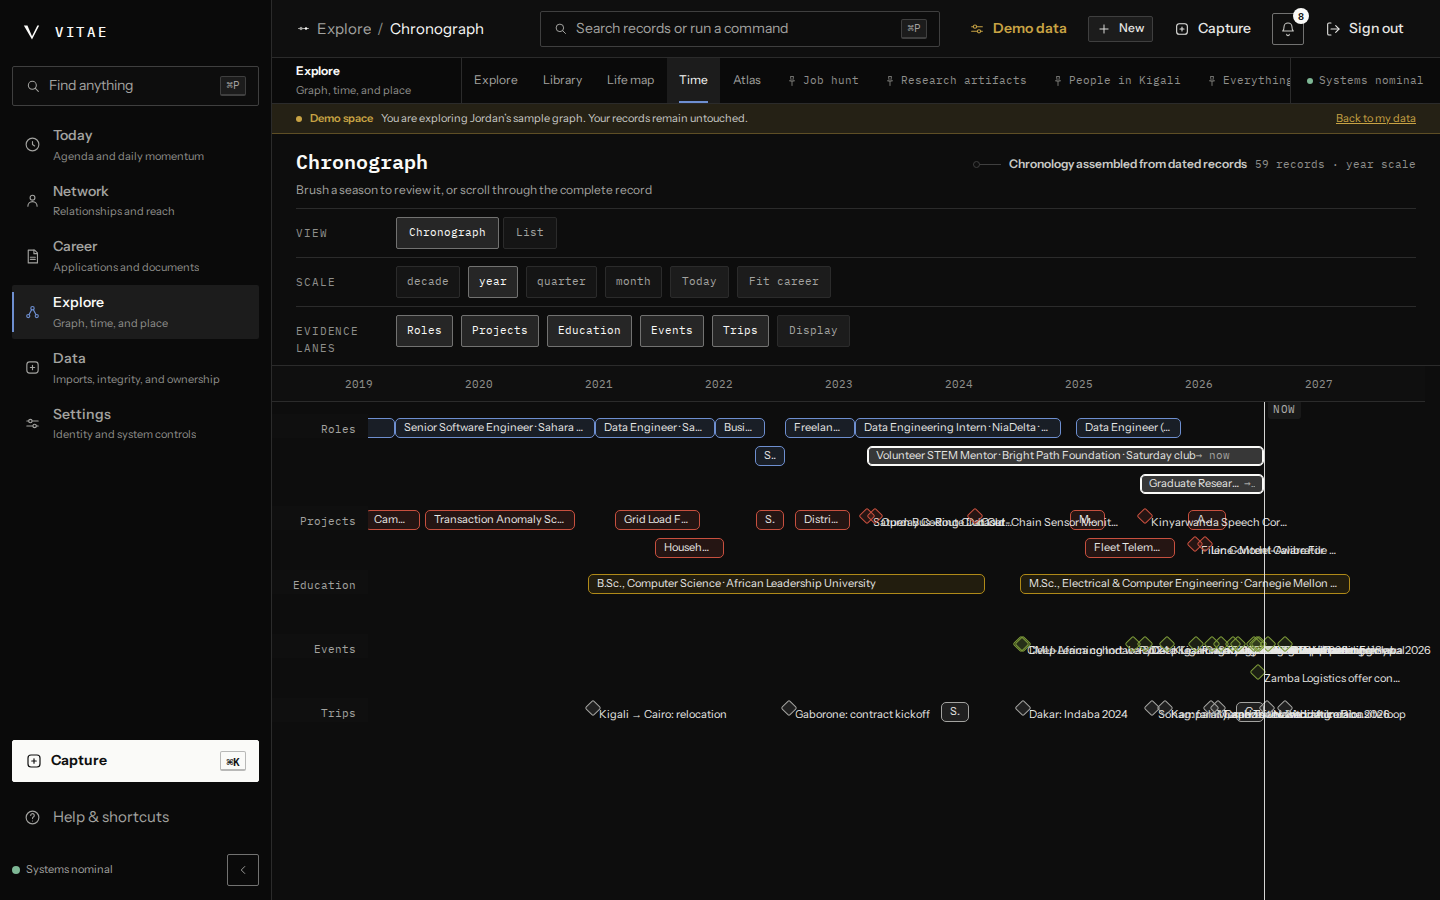Viewport: 1440px width, 900px height.
Task: Click the Career document icon in sidebar
Action: pyautogui.click(x=33, y=257)
